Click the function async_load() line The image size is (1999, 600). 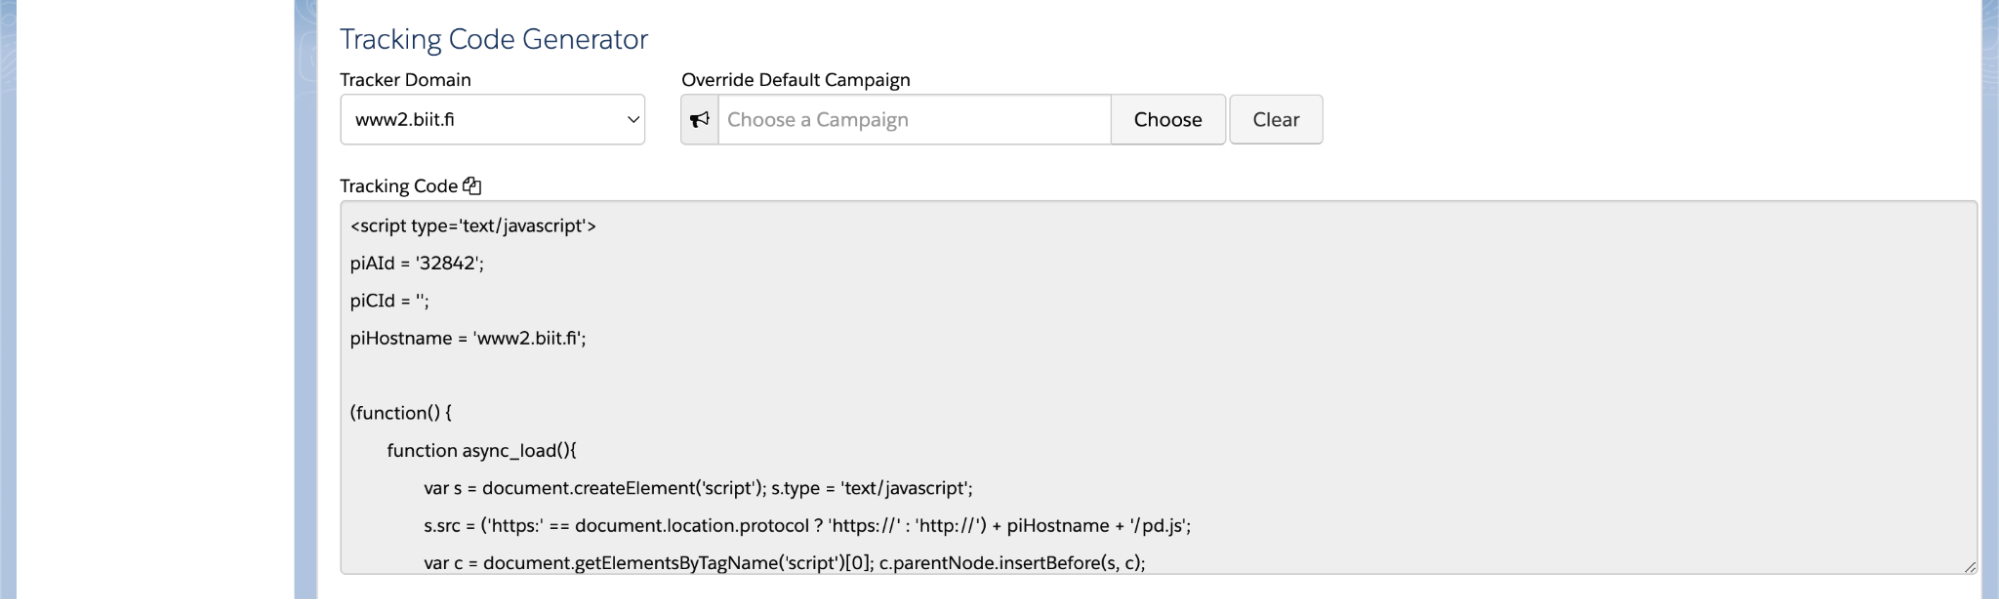coord(482,451)
